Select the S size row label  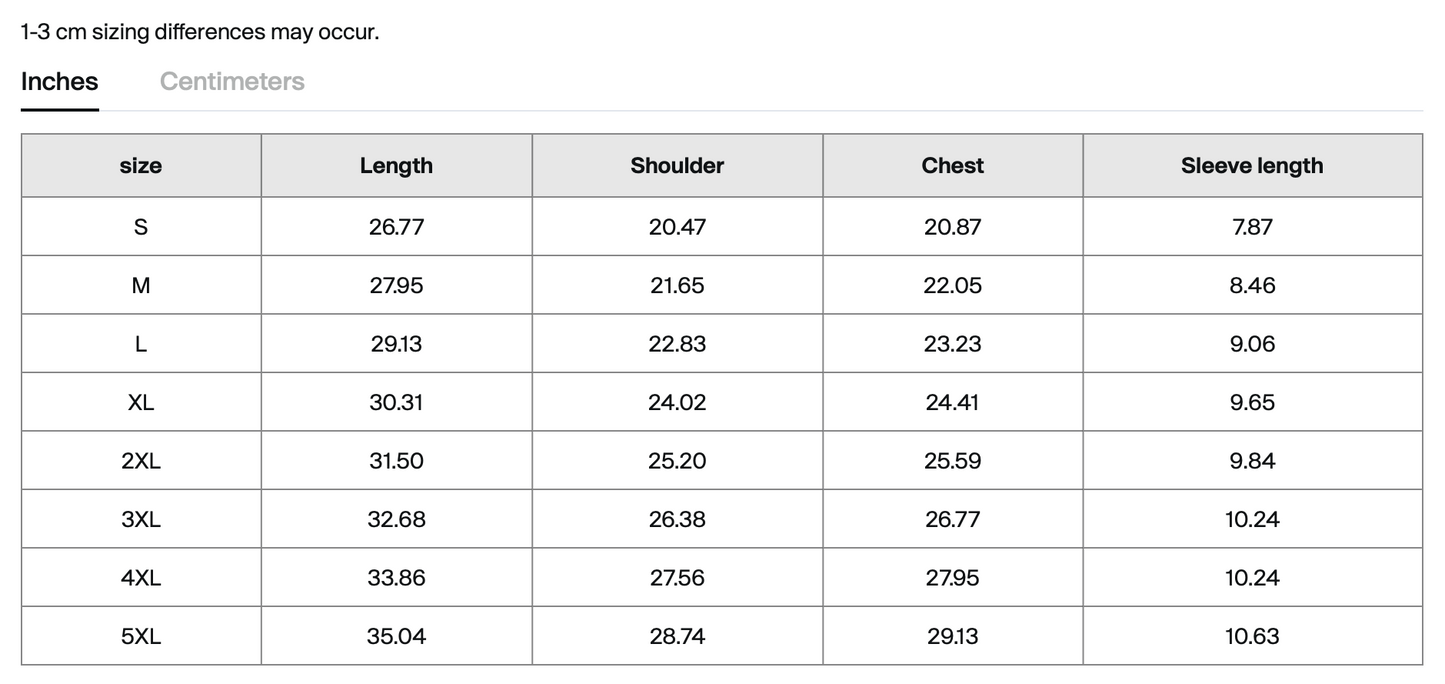tap(141, 227)
